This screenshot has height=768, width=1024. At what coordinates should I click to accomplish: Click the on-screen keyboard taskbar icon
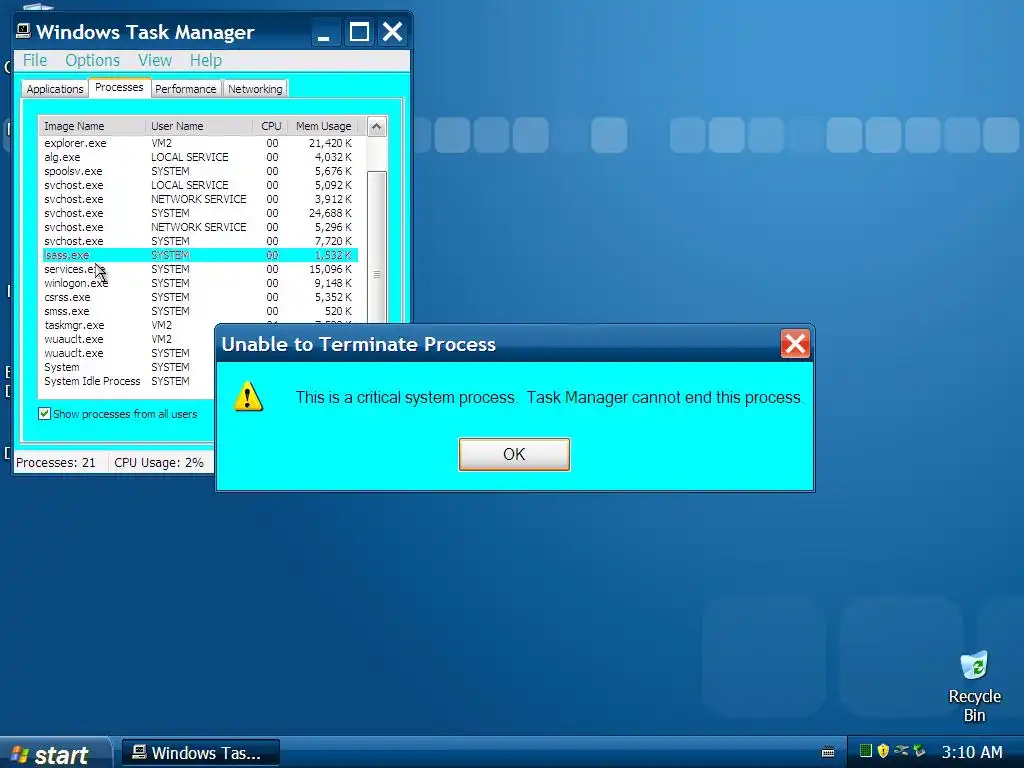coord(827,752)
